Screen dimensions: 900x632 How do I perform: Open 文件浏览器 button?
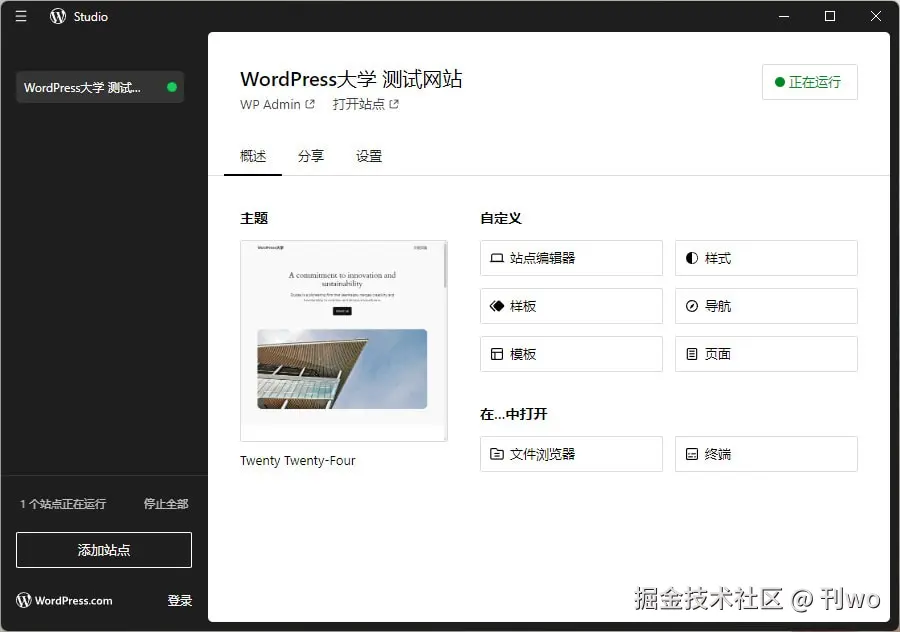(x=571, y=454)
